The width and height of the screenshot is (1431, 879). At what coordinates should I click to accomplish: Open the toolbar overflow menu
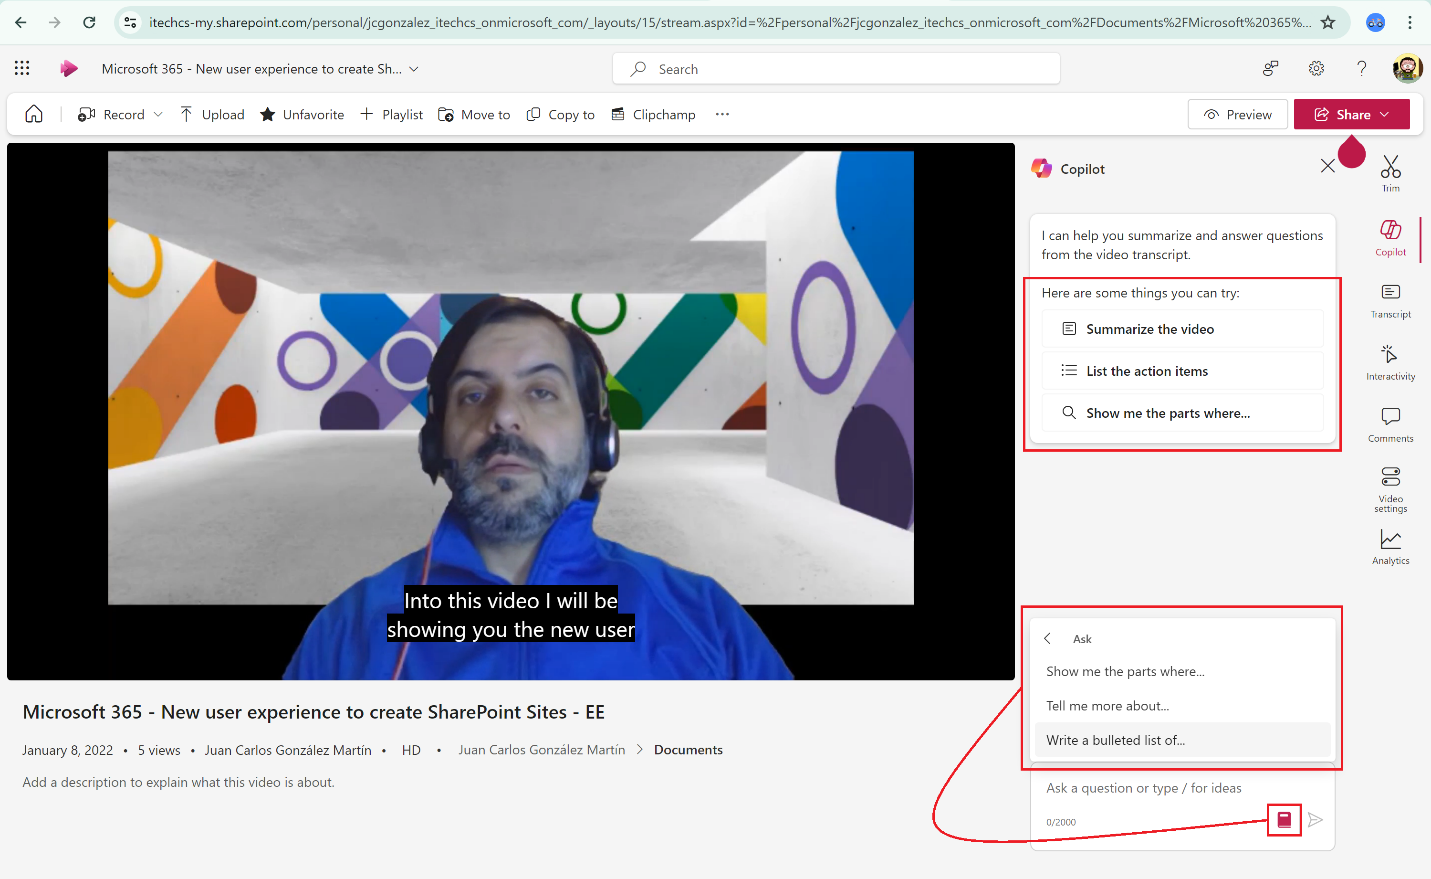(722, 114)
